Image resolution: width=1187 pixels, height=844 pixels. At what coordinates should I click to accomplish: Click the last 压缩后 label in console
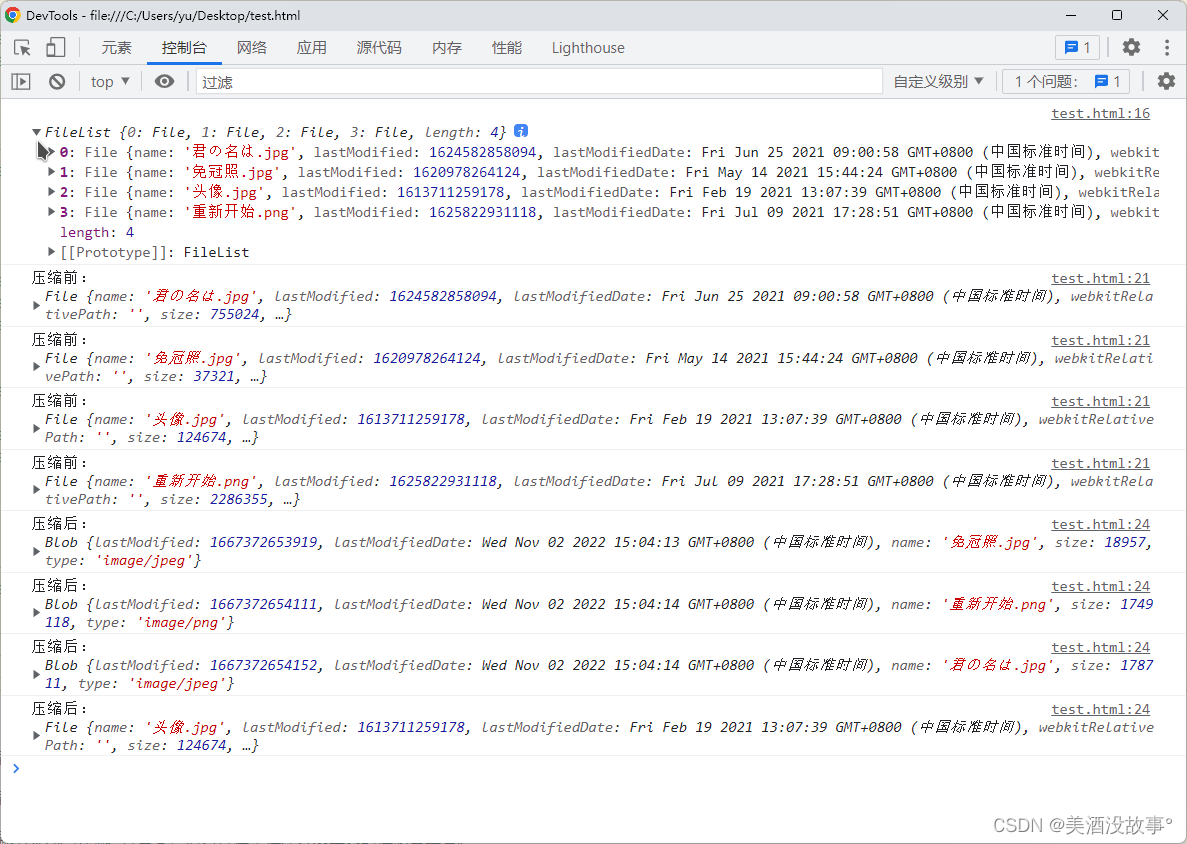pos(60,709)
